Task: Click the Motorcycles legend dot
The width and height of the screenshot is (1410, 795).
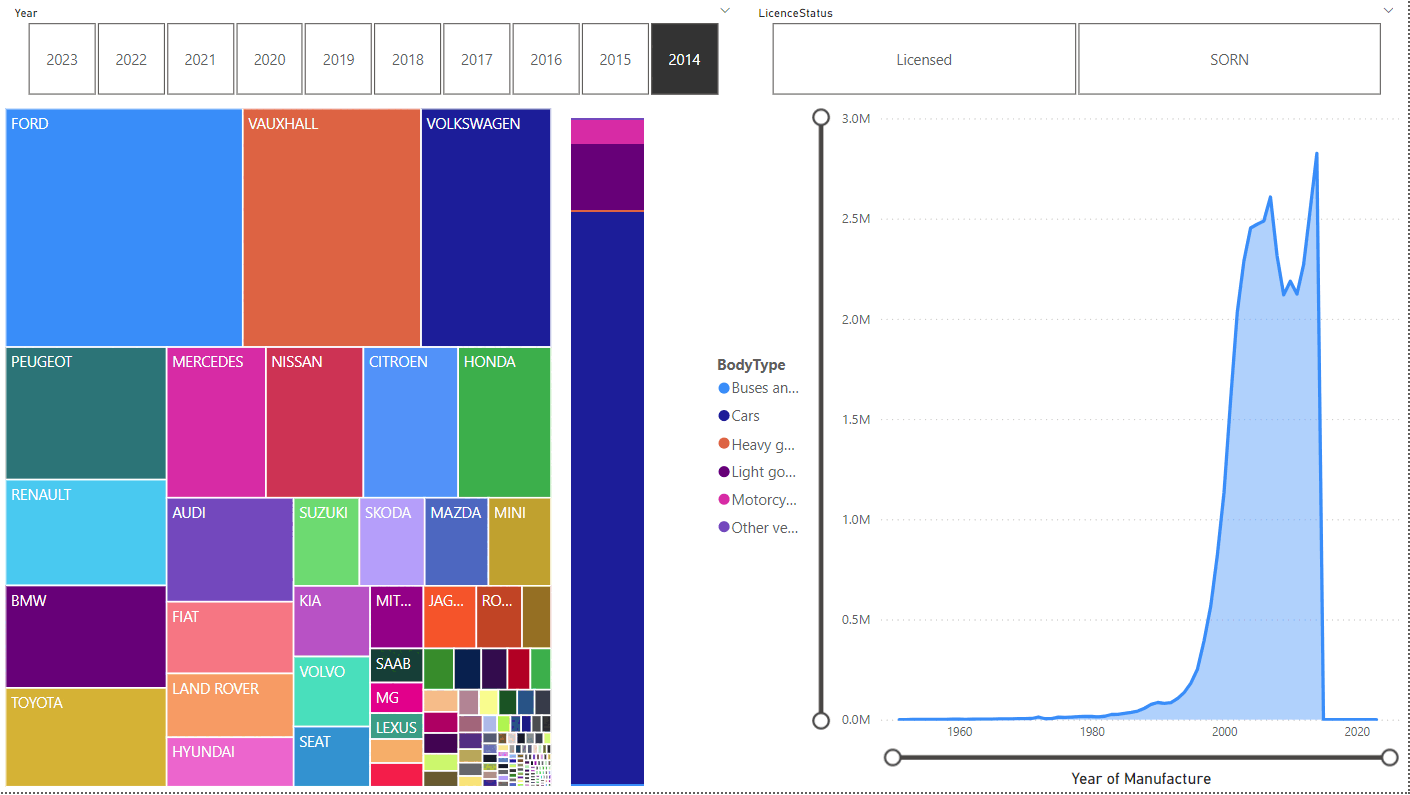Action: 724,500
